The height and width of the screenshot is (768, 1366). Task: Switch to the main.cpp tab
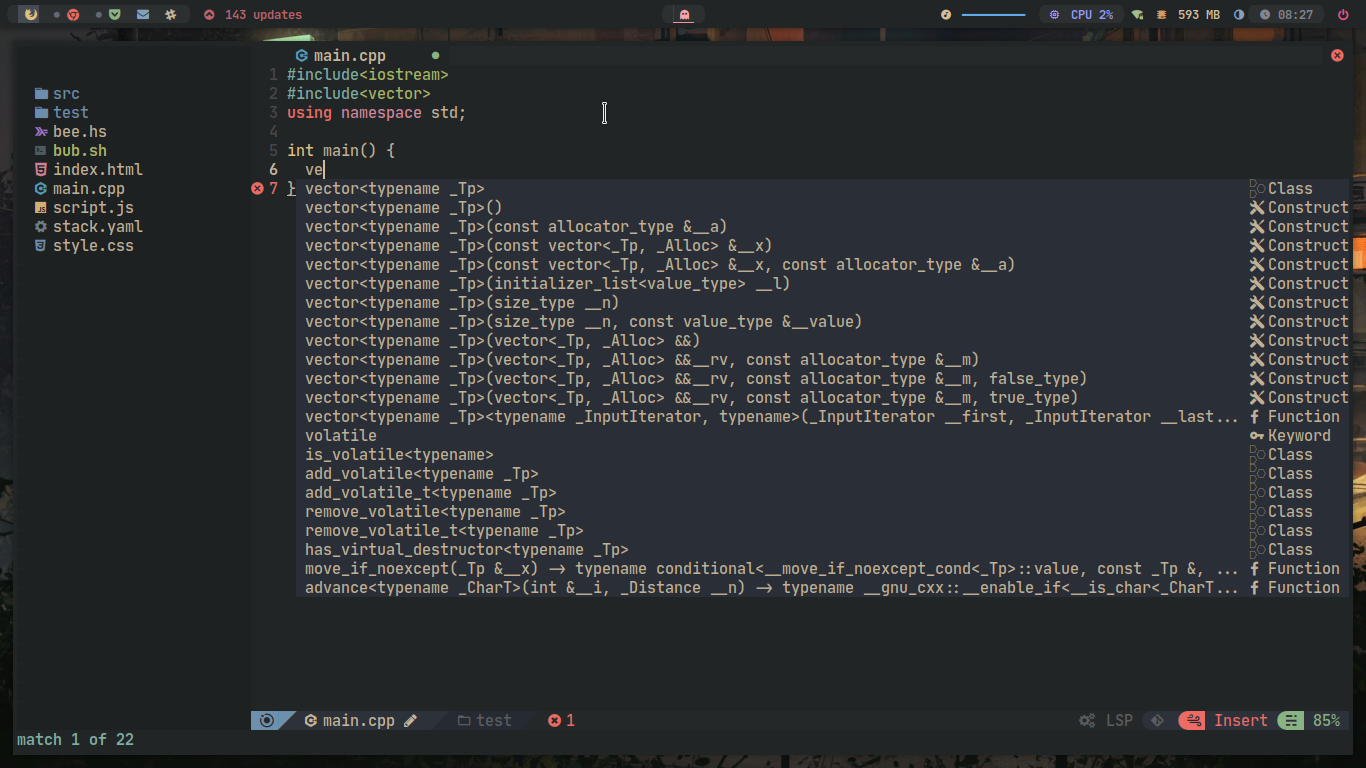(x=349, y=55)
